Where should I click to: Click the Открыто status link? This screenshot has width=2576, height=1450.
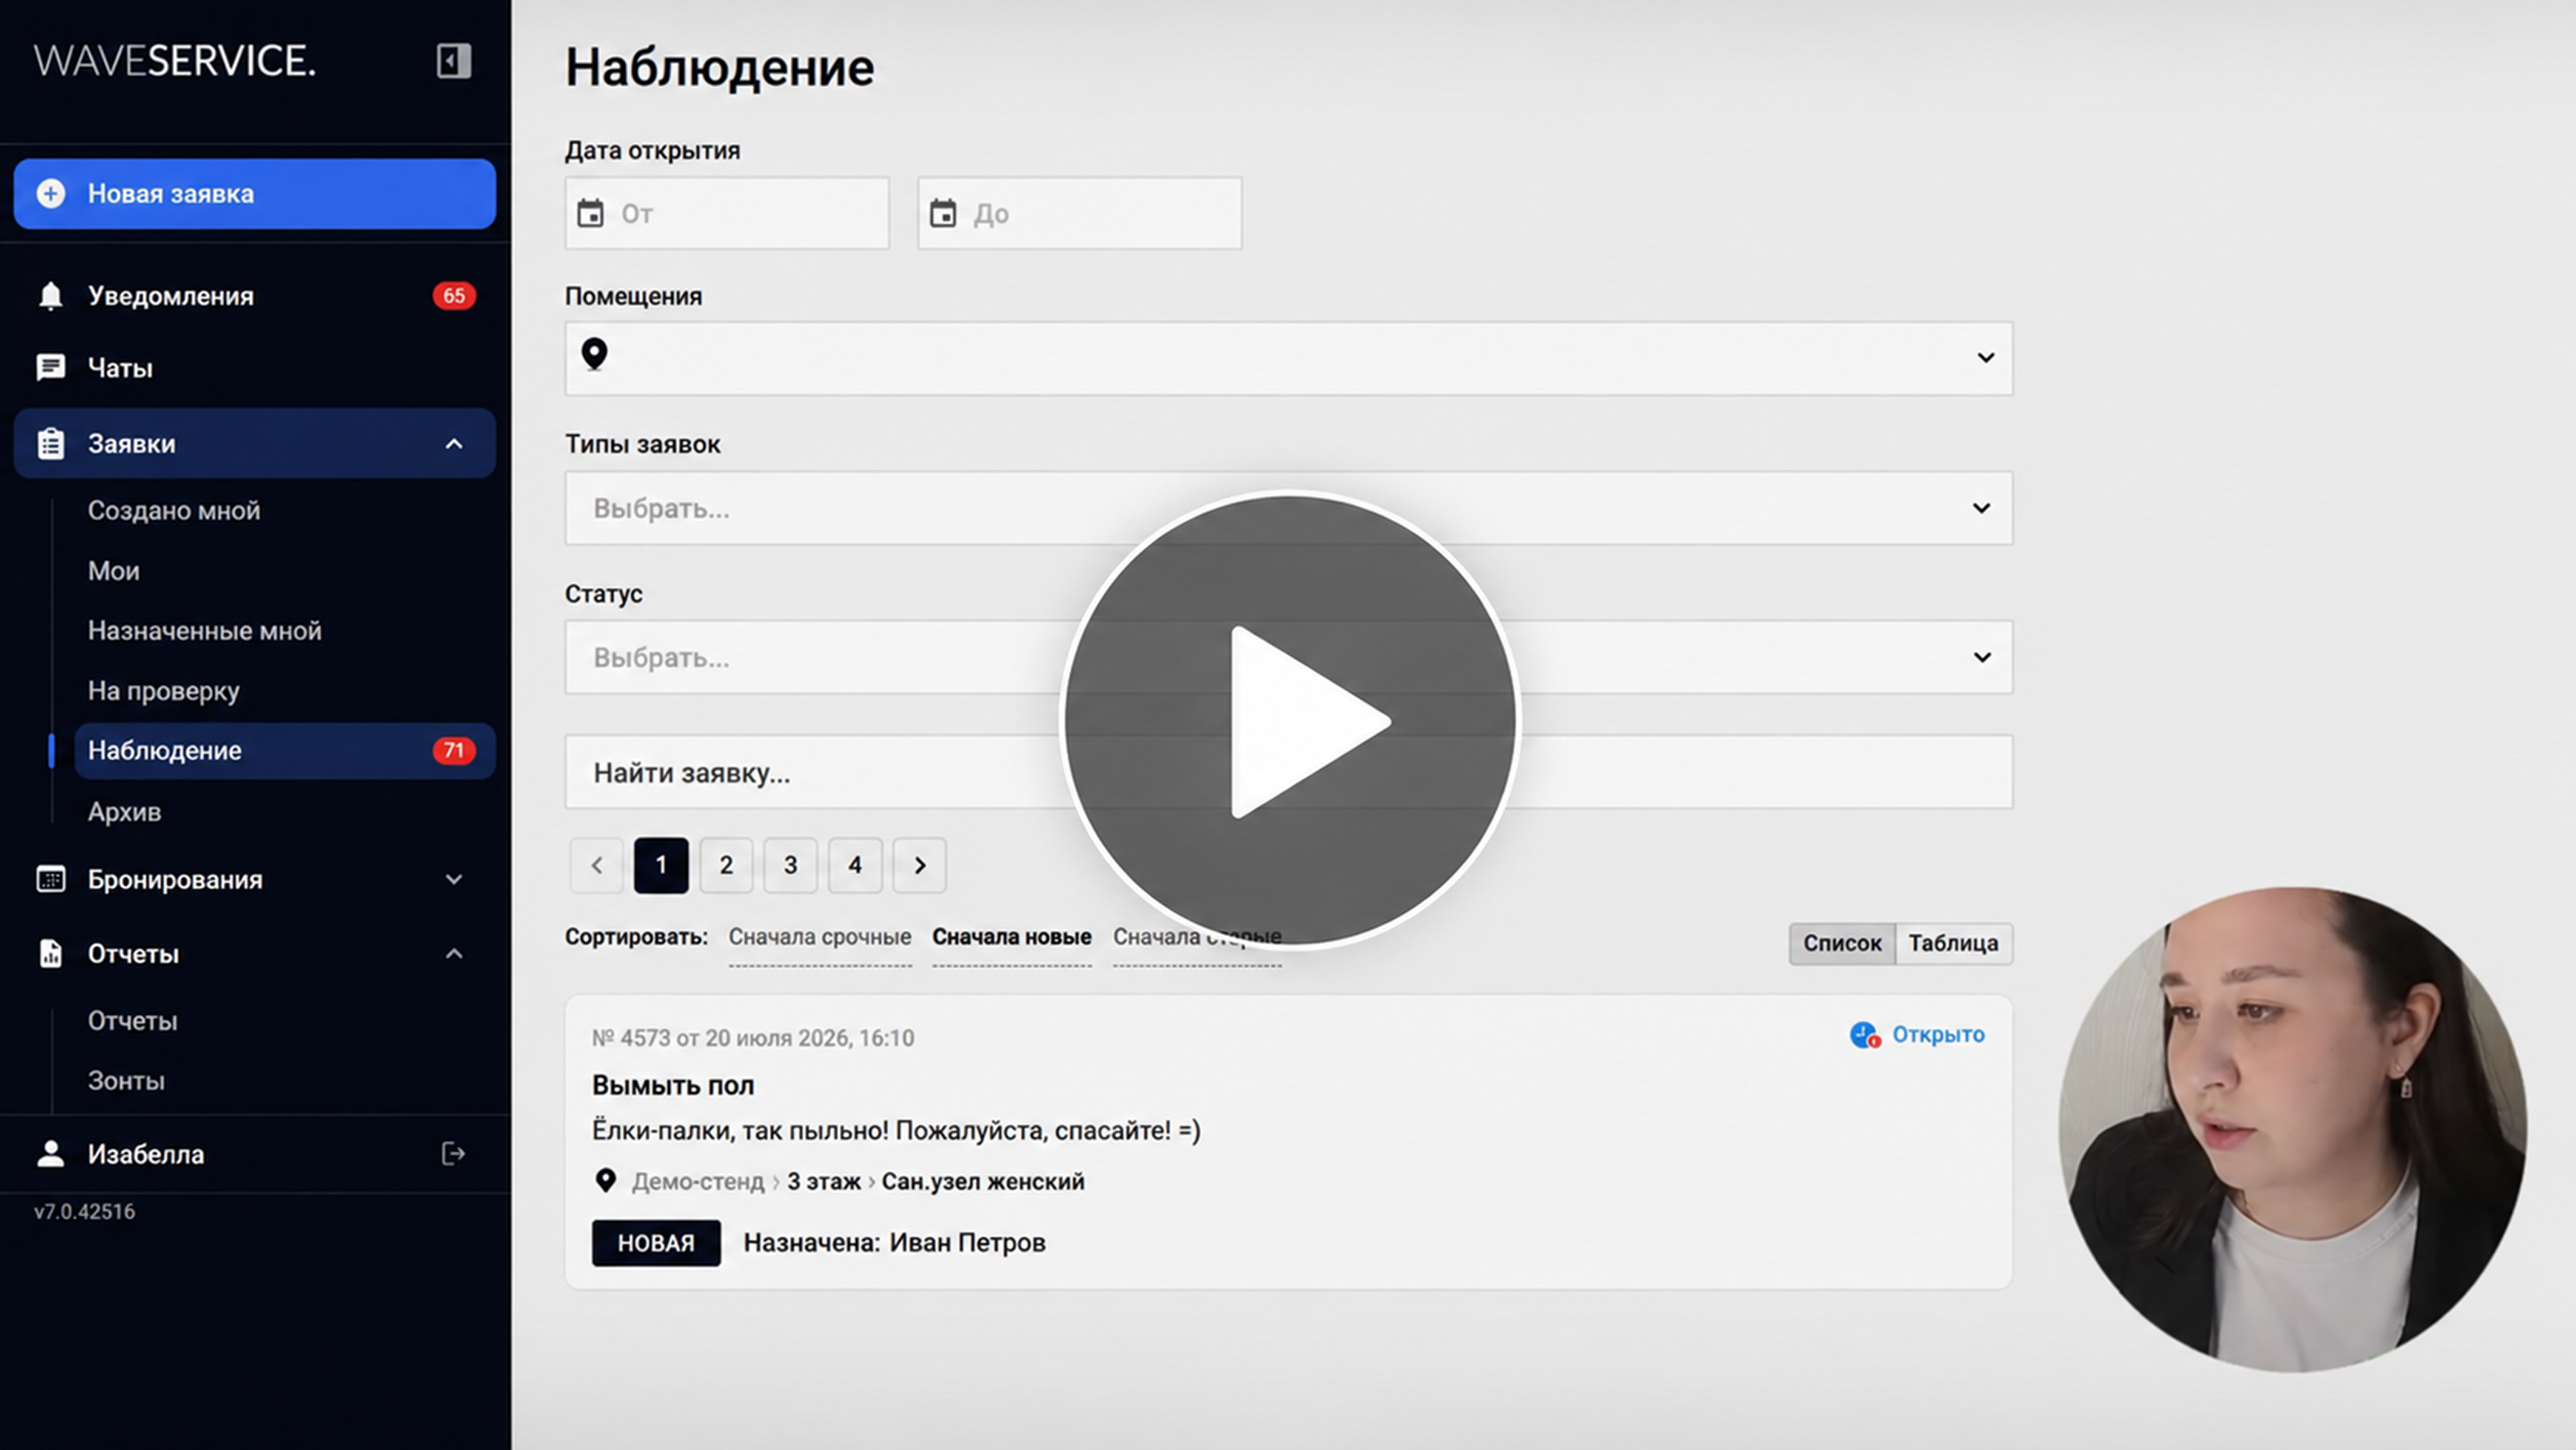coord(1938,1035)
